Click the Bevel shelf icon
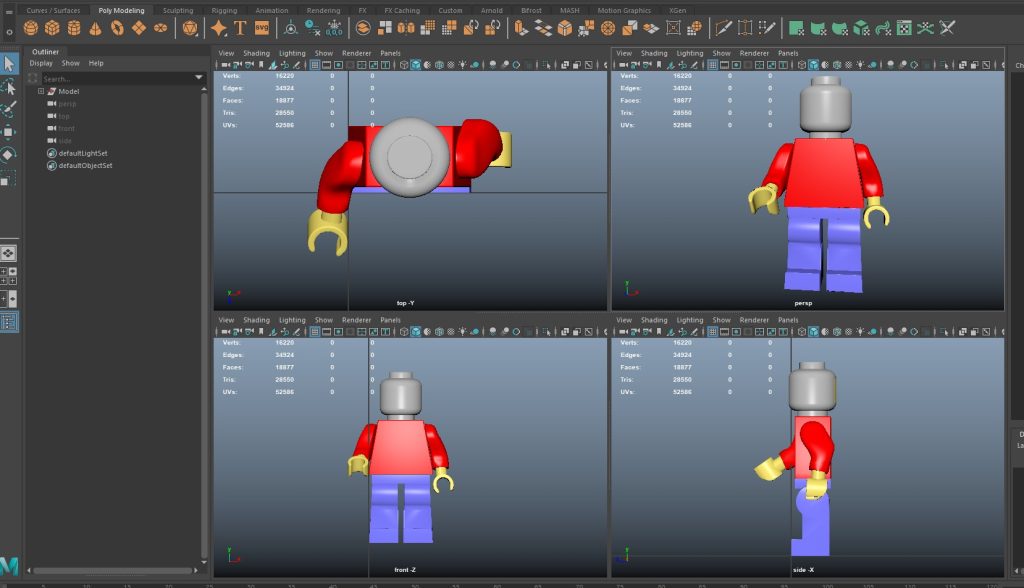 (565, 28)
